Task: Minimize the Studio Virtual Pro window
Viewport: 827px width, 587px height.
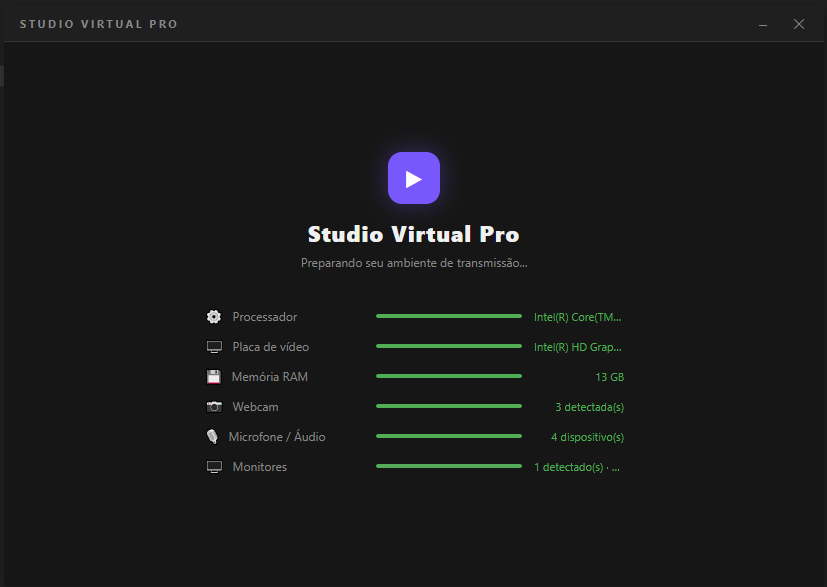Action: click(x=763, y=24)
